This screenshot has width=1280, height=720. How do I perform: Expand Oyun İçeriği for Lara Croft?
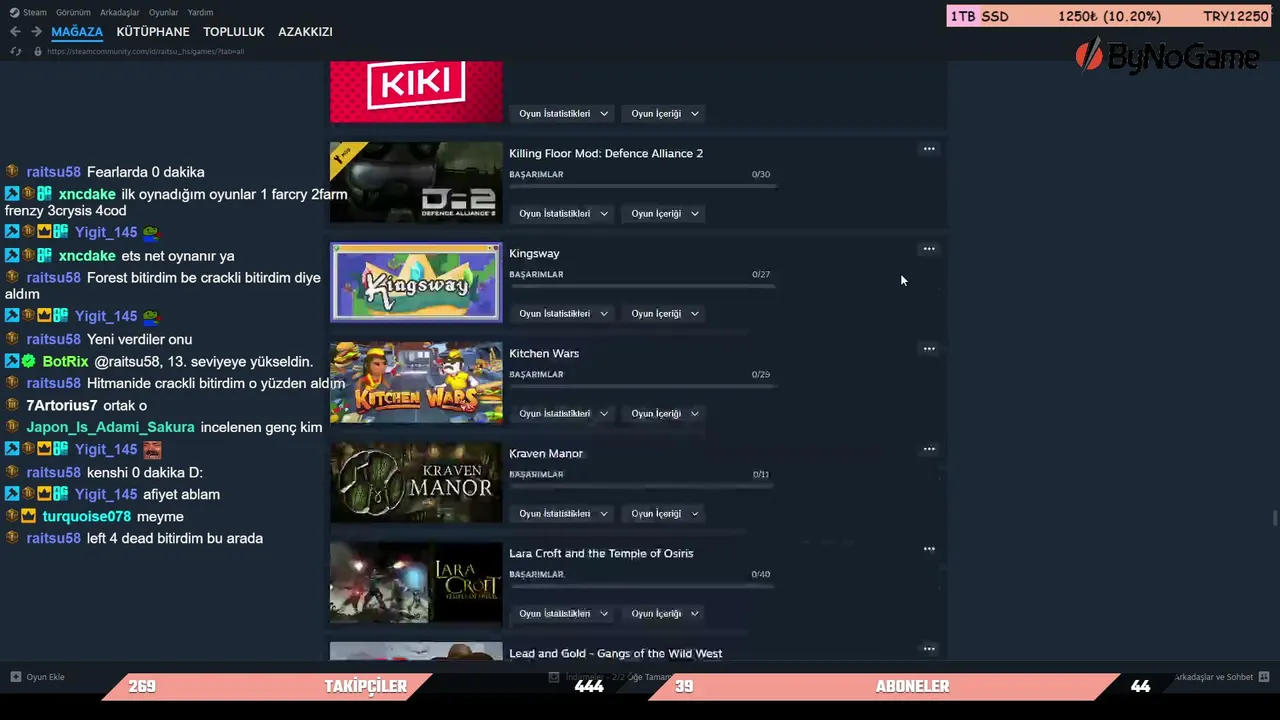[x=665, y=614]
